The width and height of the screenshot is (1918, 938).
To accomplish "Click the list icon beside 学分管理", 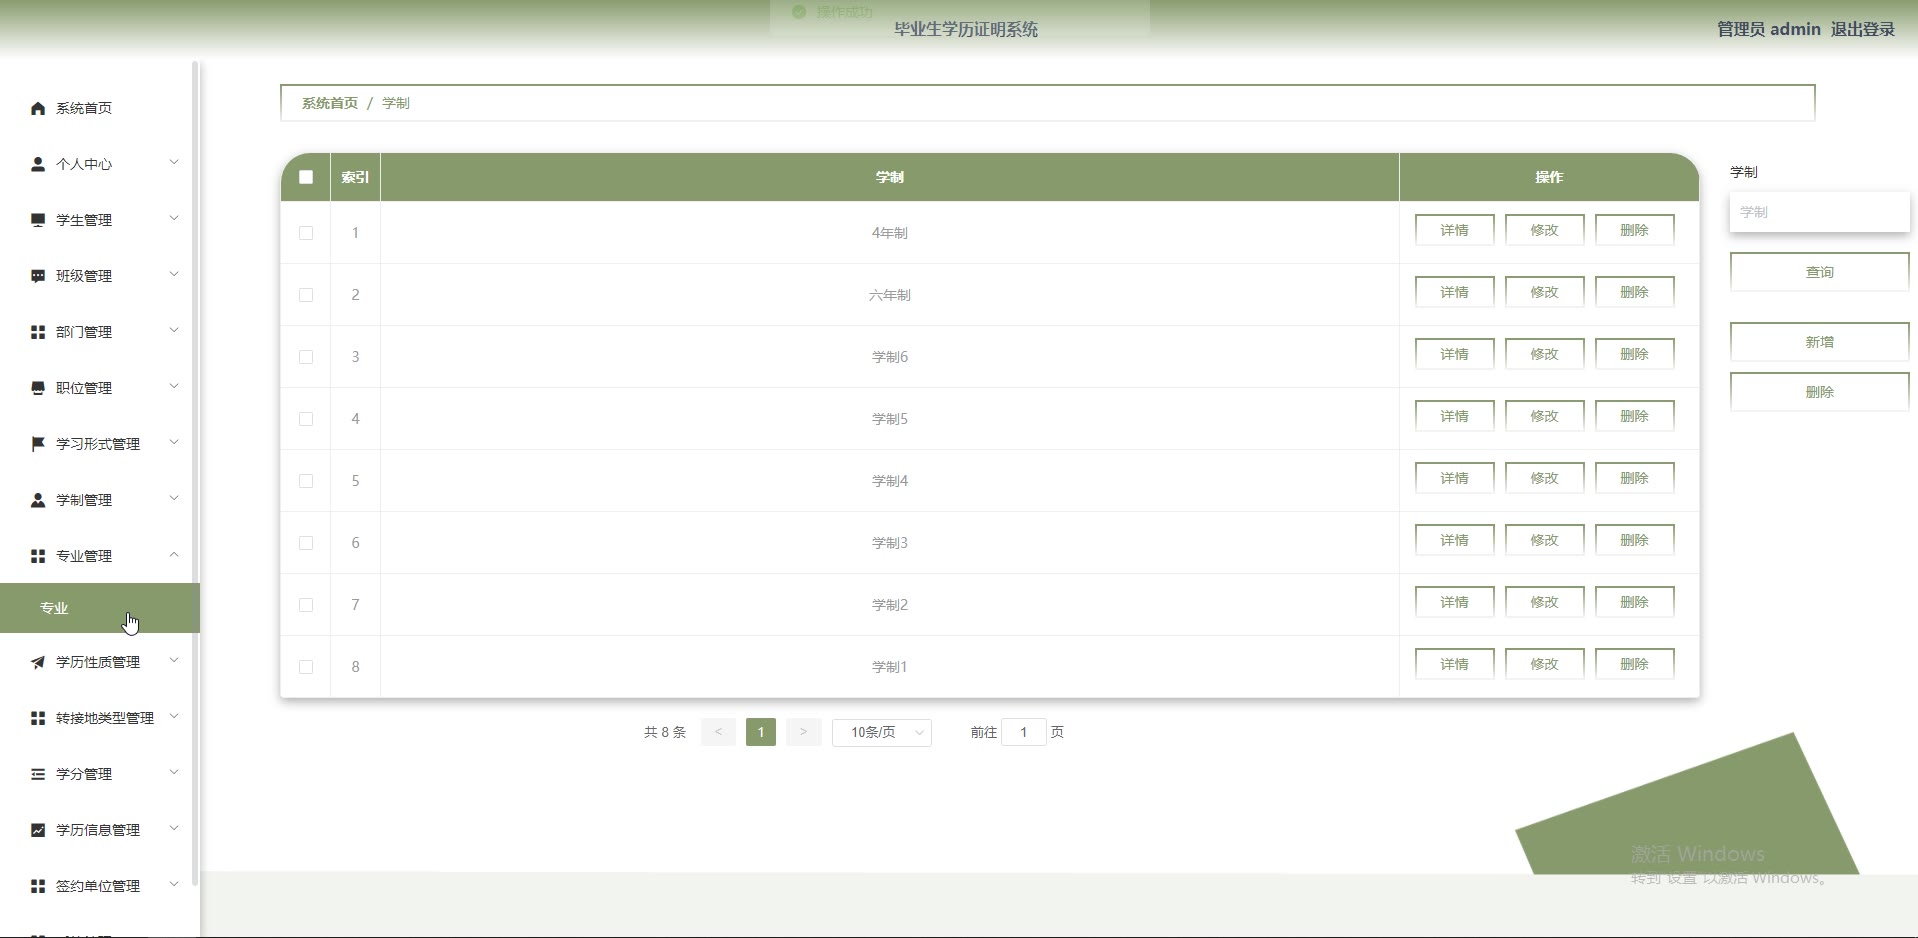I will point(38,774).
